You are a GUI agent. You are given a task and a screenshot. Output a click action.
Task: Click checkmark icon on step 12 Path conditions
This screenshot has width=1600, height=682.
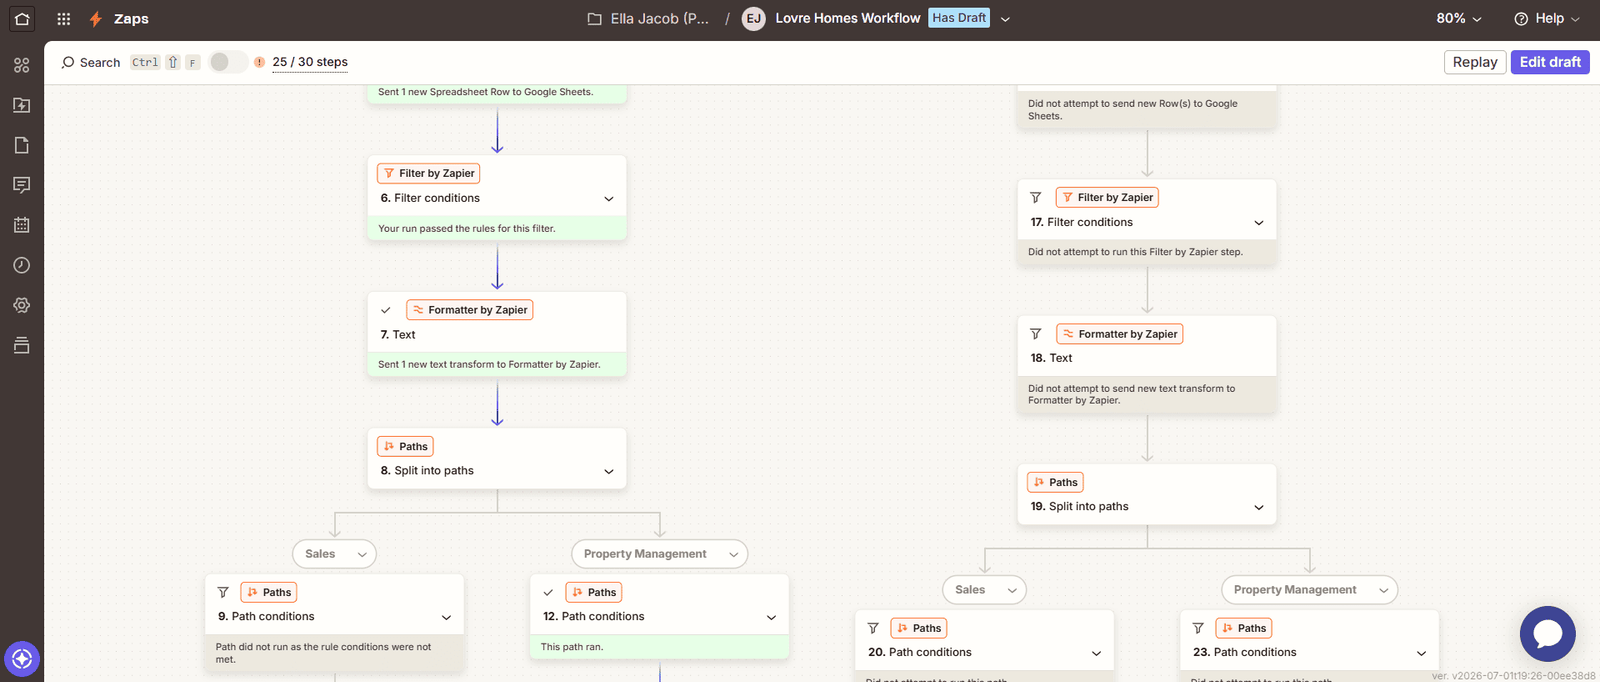click(548, 592)
